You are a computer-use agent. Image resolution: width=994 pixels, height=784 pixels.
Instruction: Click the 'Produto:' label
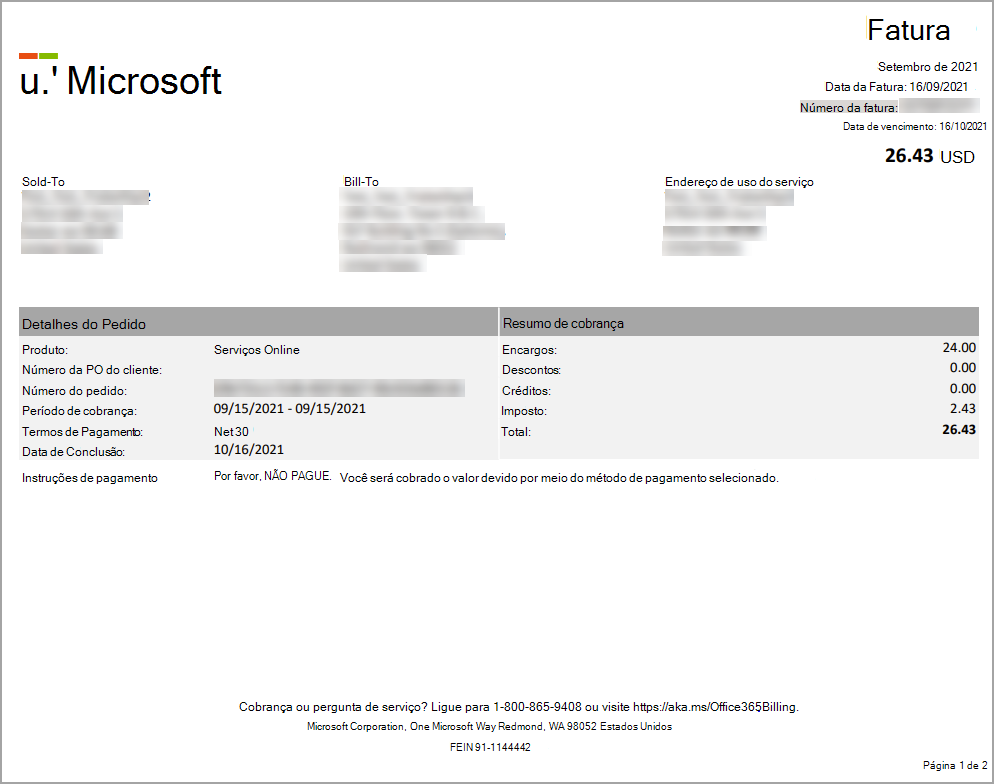[x=45, y=350]
